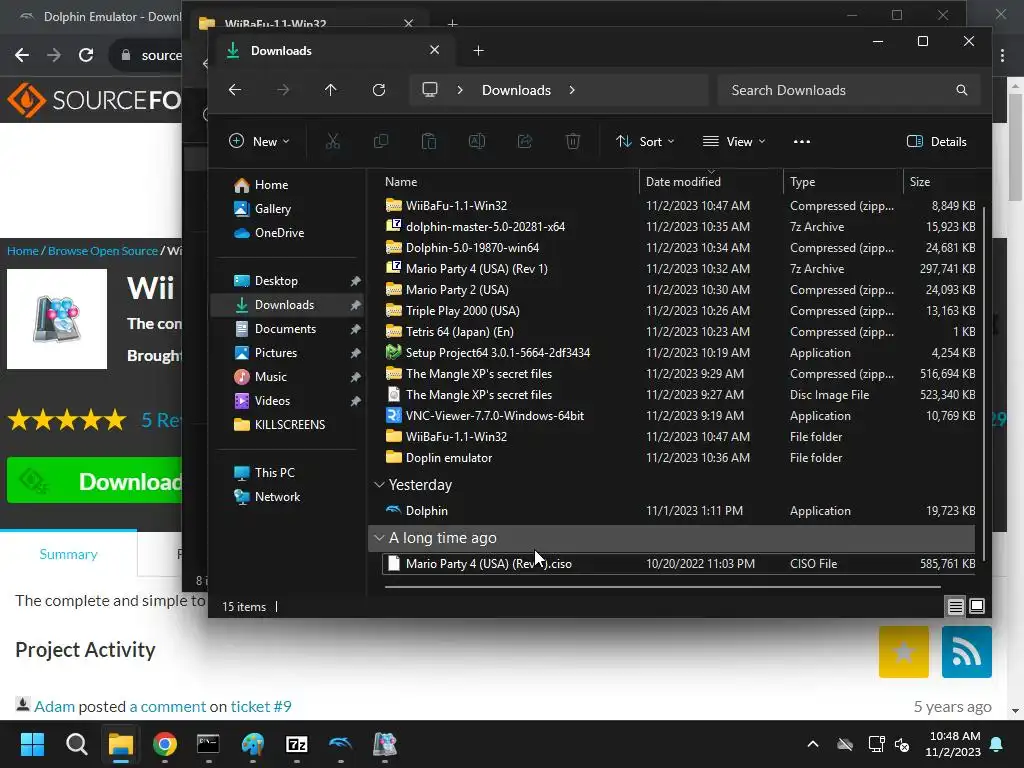This screenshot has width=1024, height=768.
Task: Go back in Explorer navigation
Action: [235, 90]
